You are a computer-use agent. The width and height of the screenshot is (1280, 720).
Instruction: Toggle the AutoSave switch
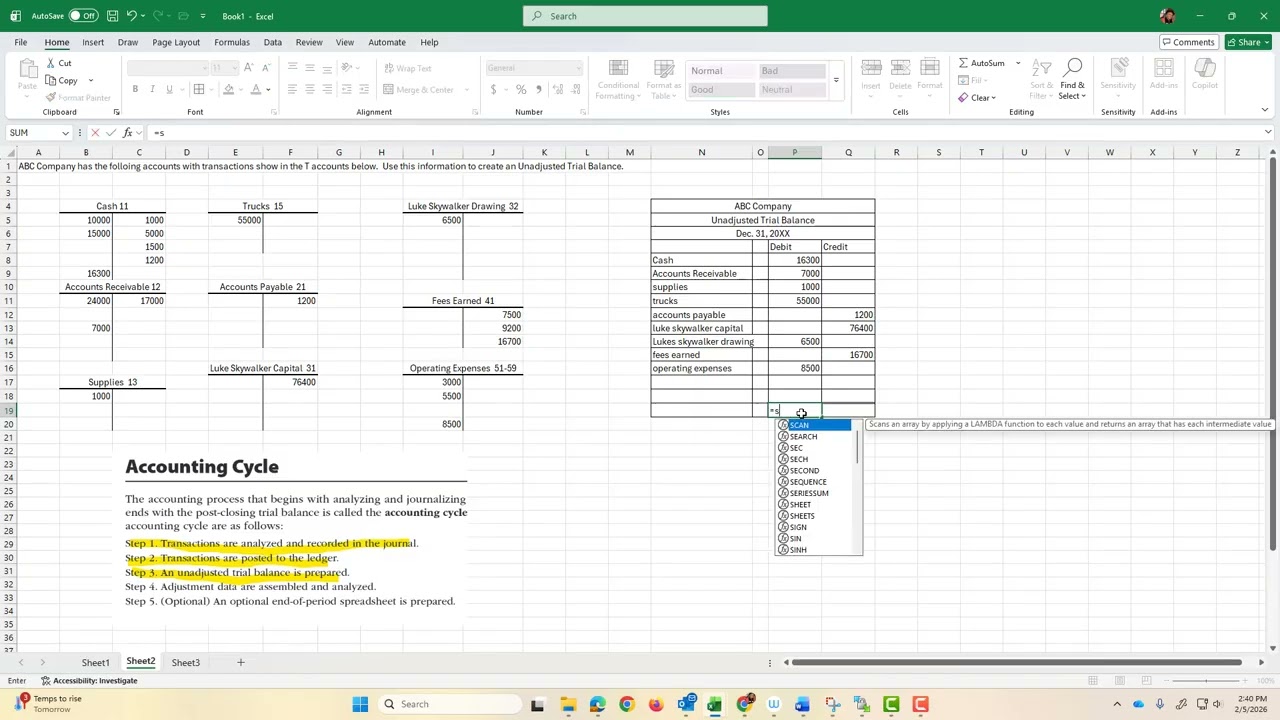tap(83, 16)
